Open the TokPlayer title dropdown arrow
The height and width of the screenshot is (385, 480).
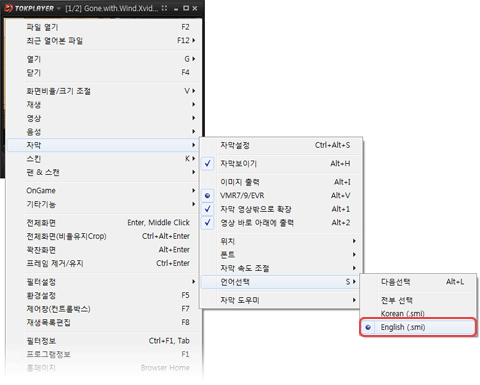point(59,8)
